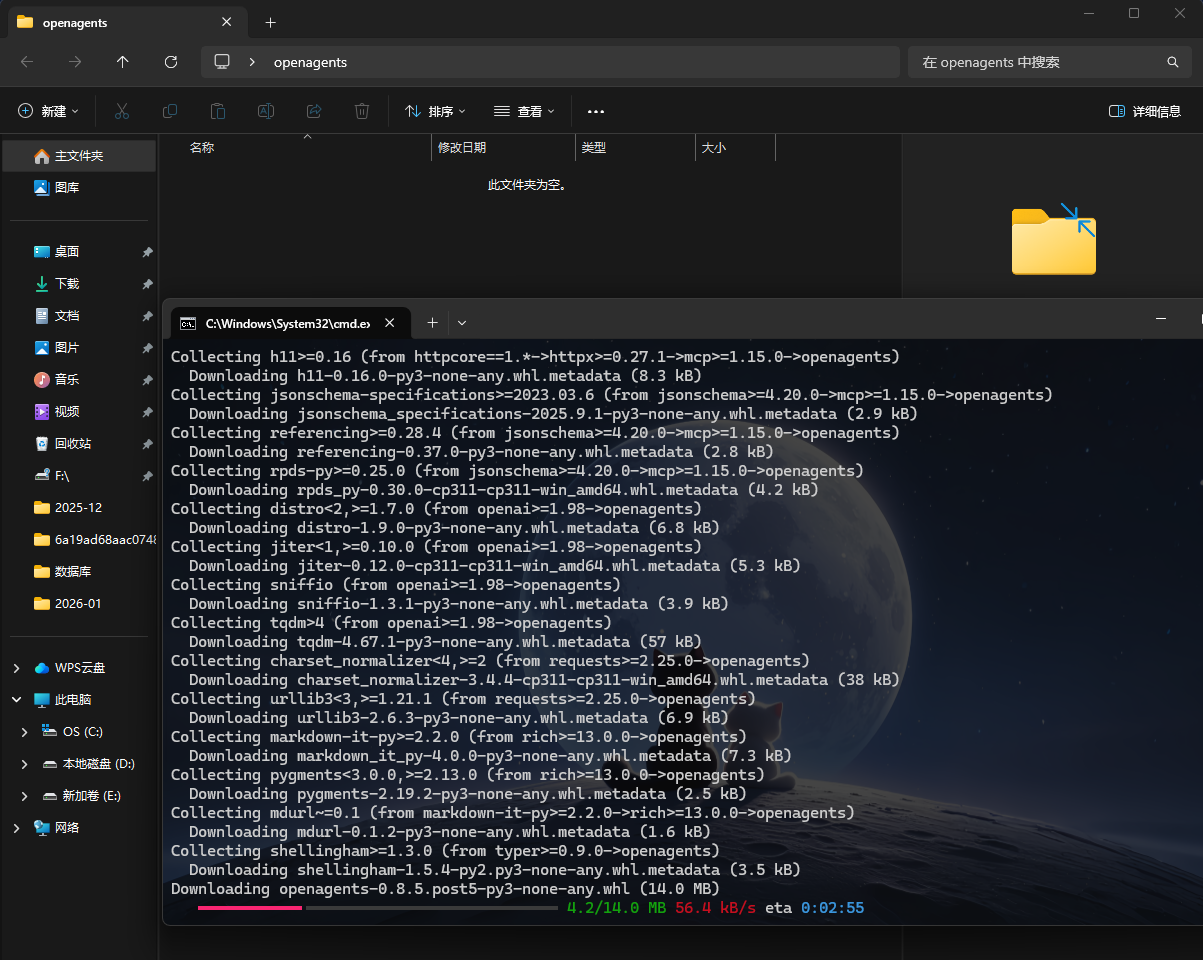Select the openagents File Explorer tab

[x=125, y=22]
